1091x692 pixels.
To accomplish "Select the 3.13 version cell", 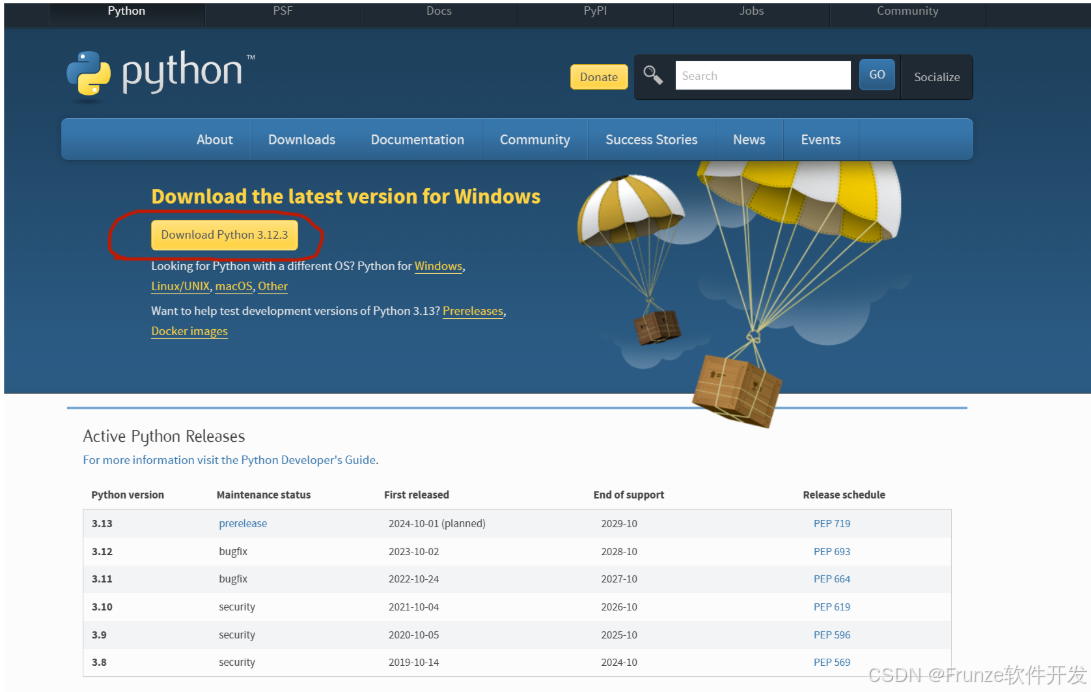I will (x=102, y=524).
